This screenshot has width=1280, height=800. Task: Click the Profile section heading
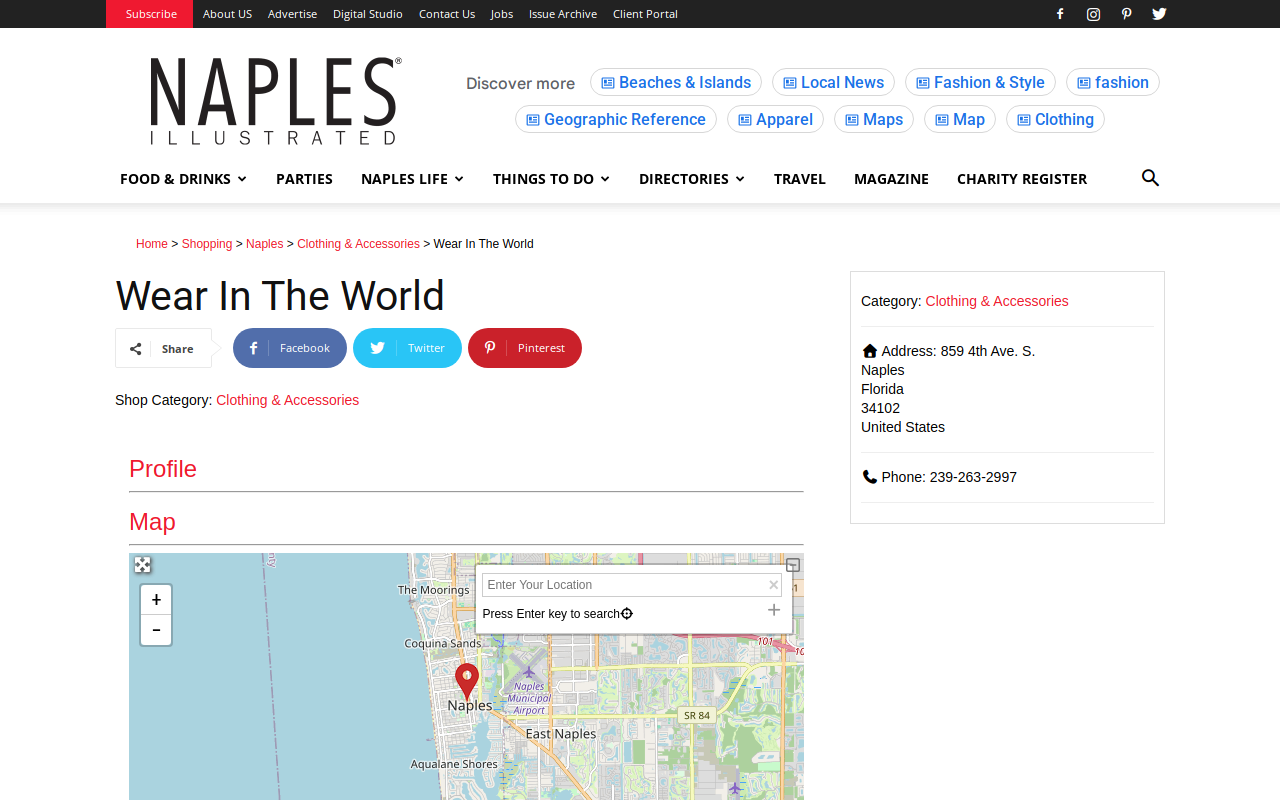click(x=163, y=469)
